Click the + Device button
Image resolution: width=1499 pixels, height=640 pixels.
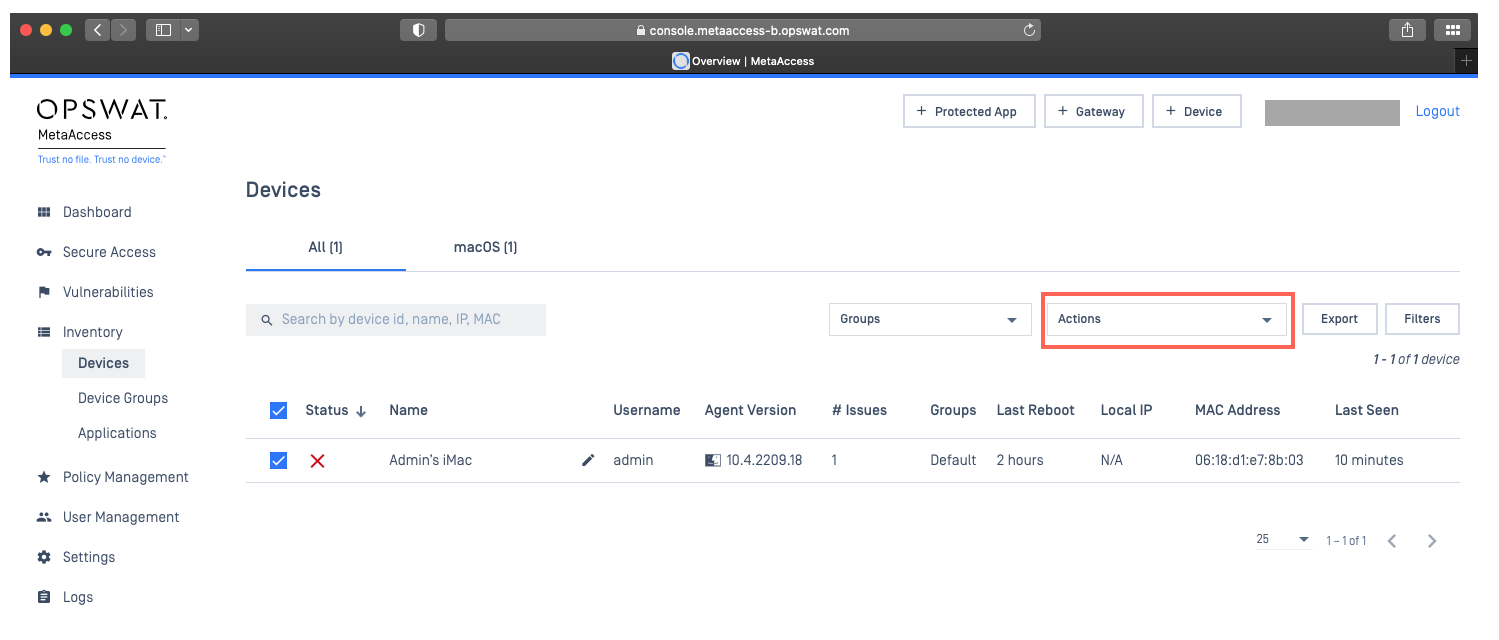1197,112
